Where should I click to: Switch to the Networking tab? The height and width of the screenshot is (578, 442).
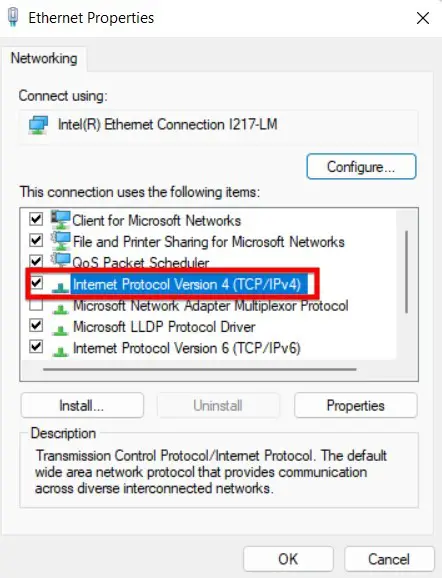coord(44,58)
